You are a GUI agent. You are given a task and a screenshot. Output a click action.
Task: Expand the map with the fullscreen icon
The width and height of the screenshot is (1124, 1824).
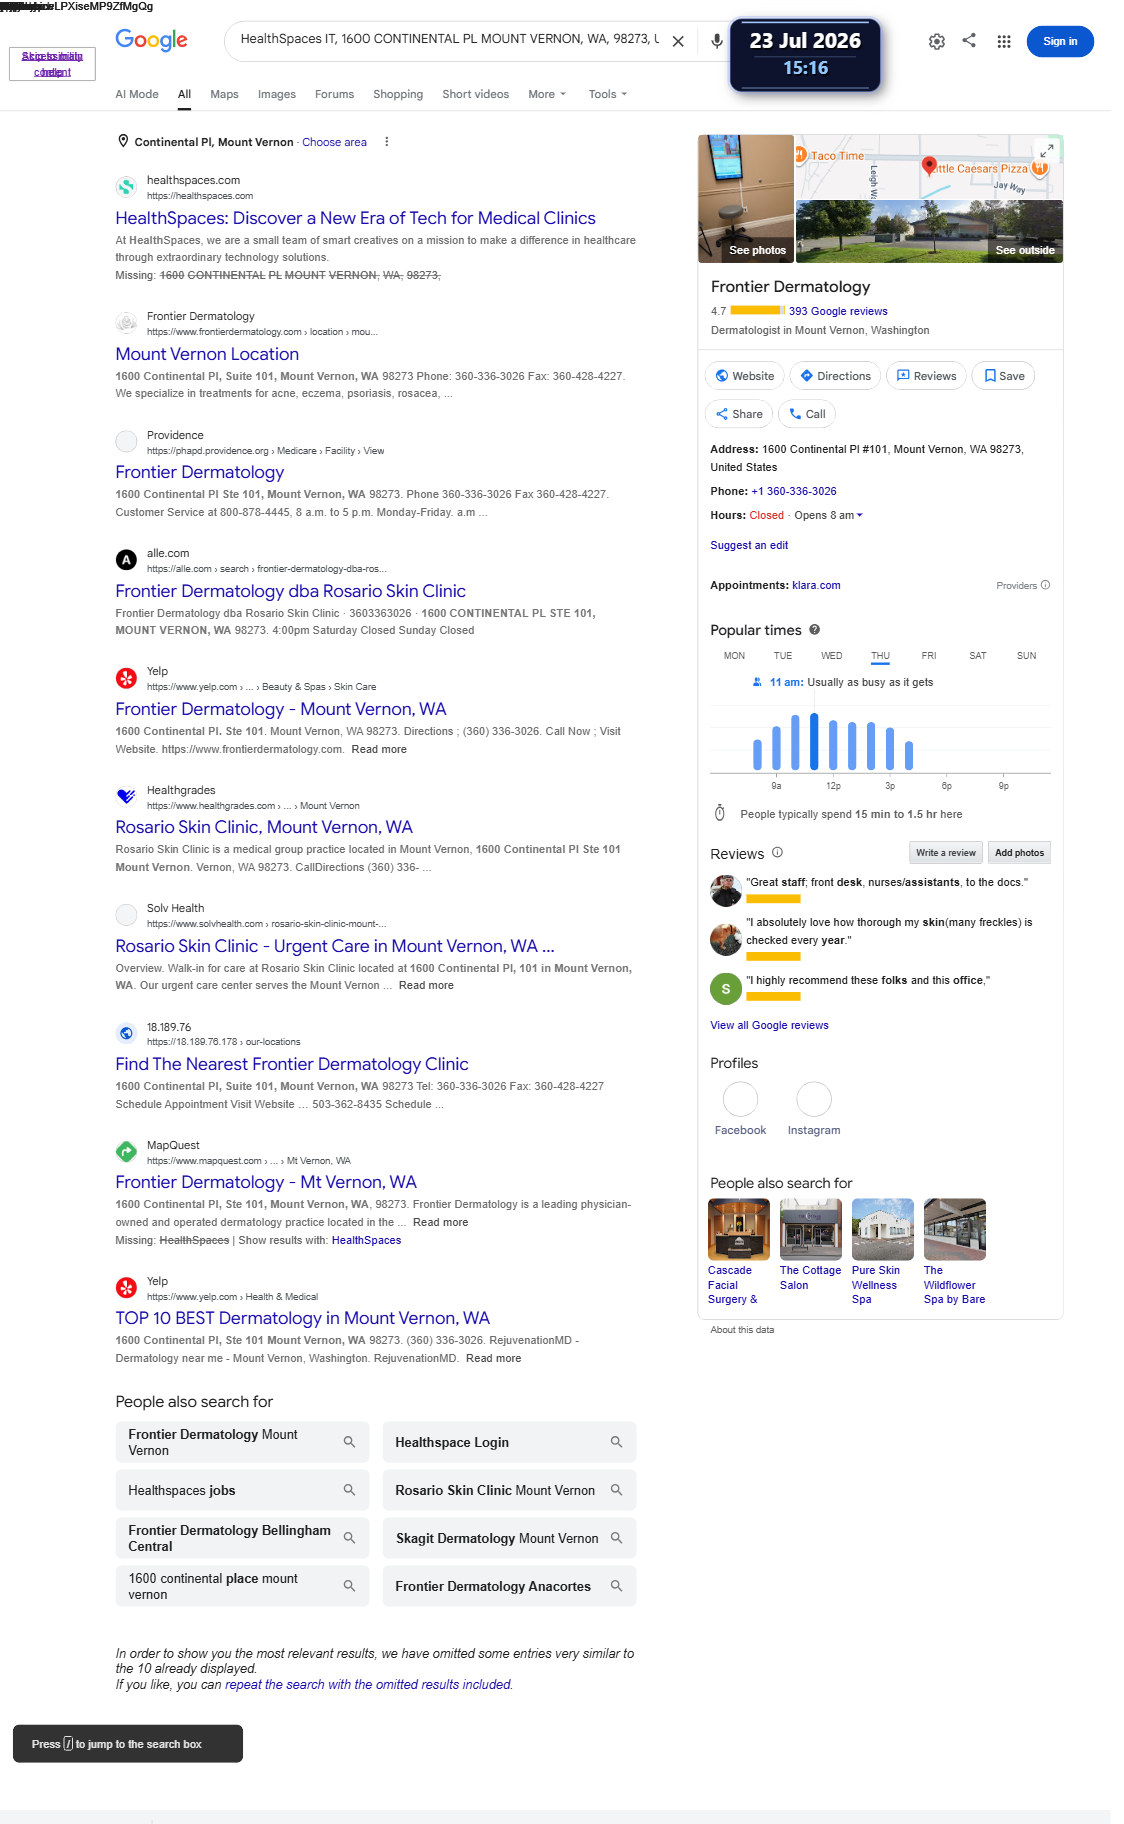pyautogui.click(x=1047, y=151)
